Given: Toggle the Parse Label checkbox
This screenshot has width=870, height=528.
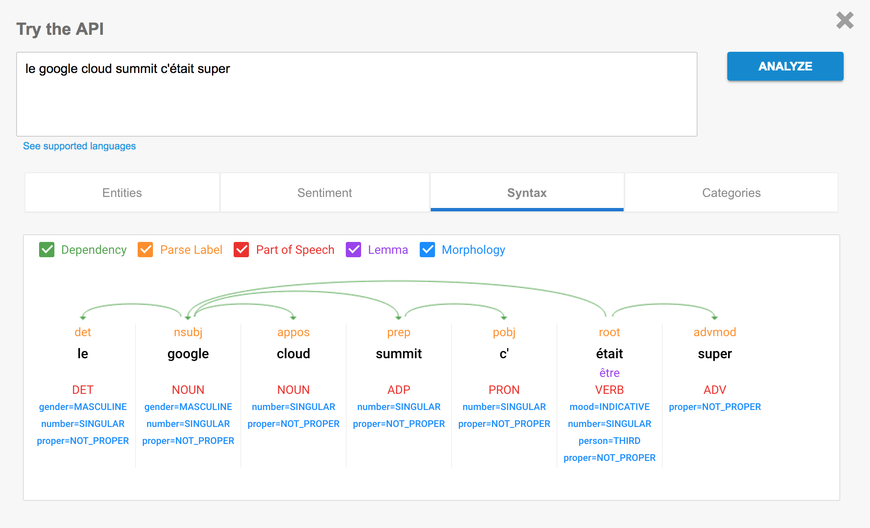Looking at the screenshot, I should coord(146,250).
